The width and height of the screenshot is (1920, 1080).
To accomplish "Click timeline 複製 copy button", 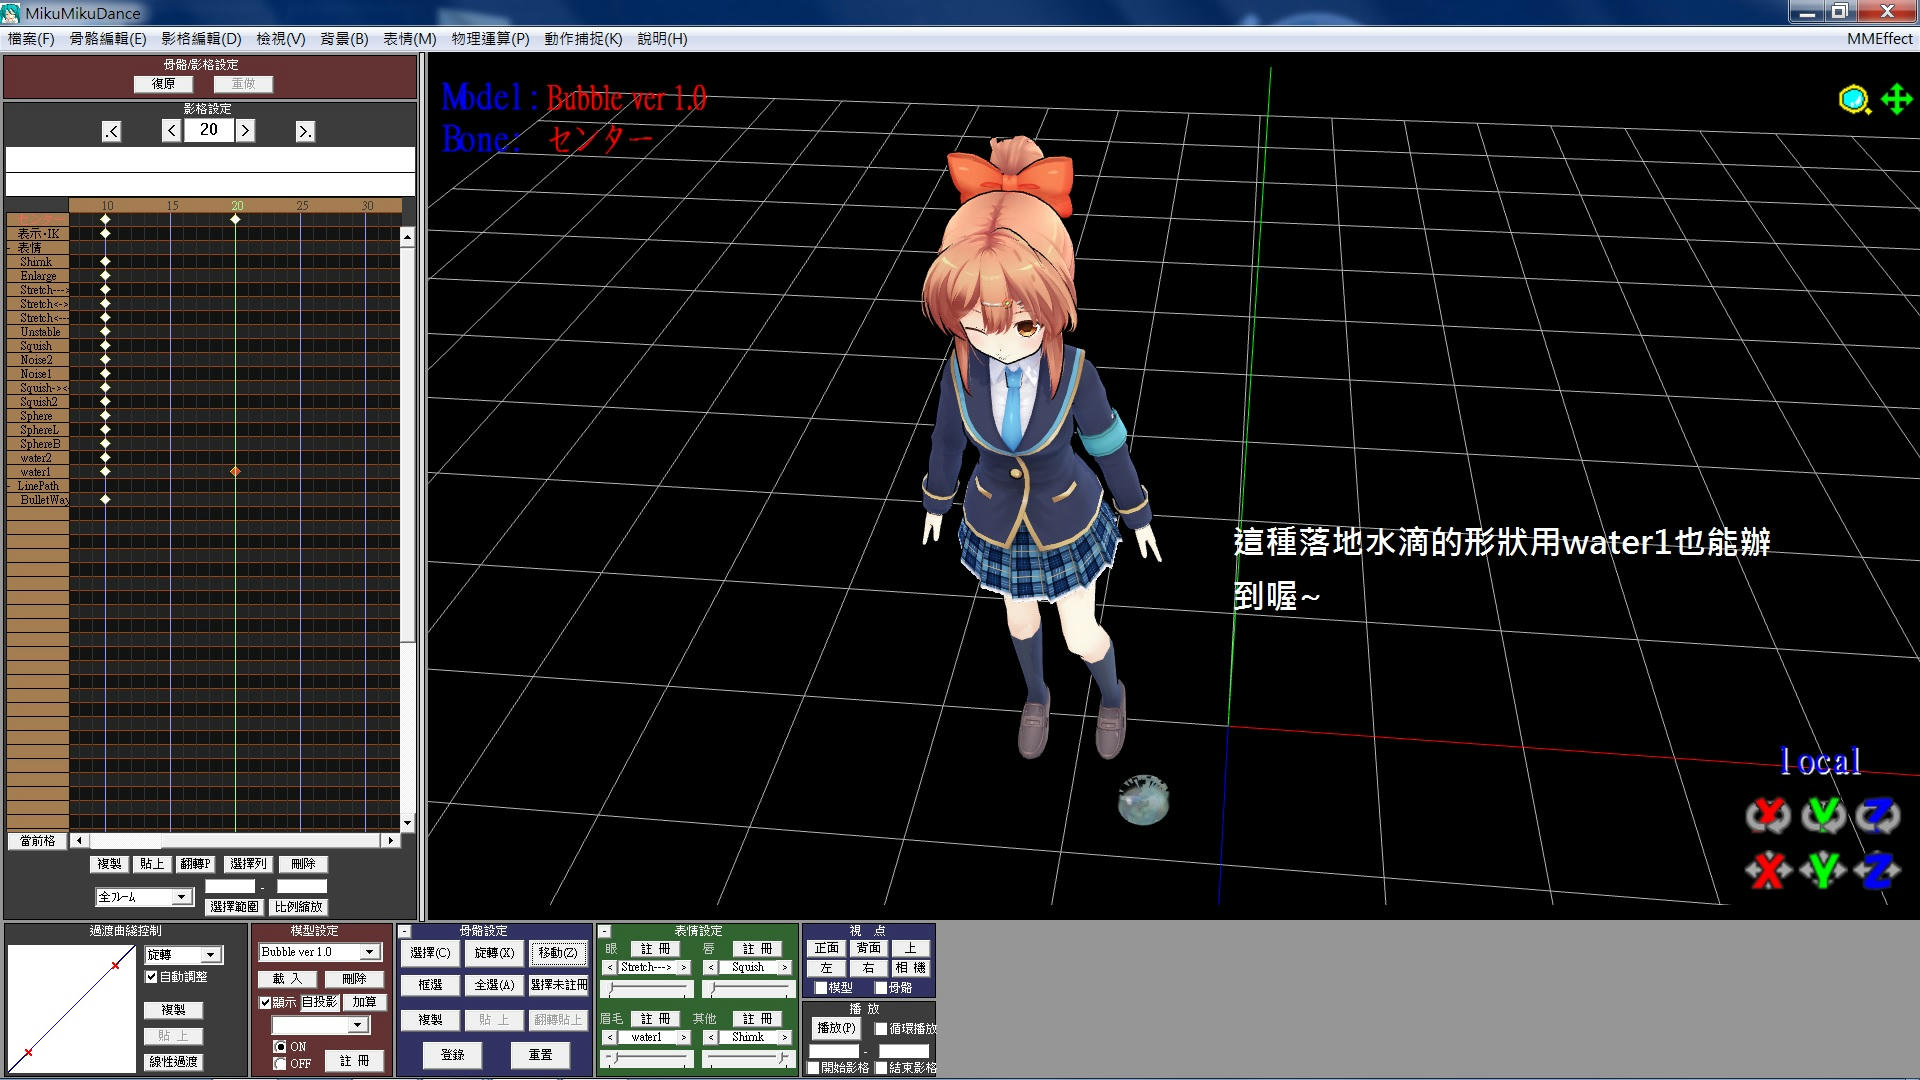I will pyautogui.click(x=109, y=864).
